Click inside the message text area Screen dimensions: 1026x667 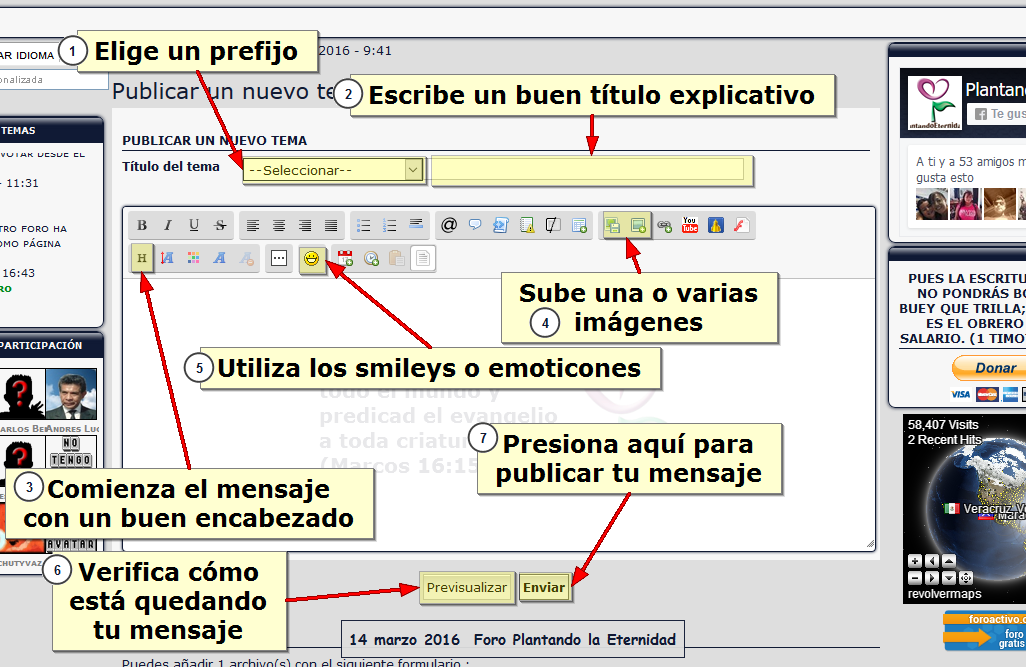click(x=499, y=414)
